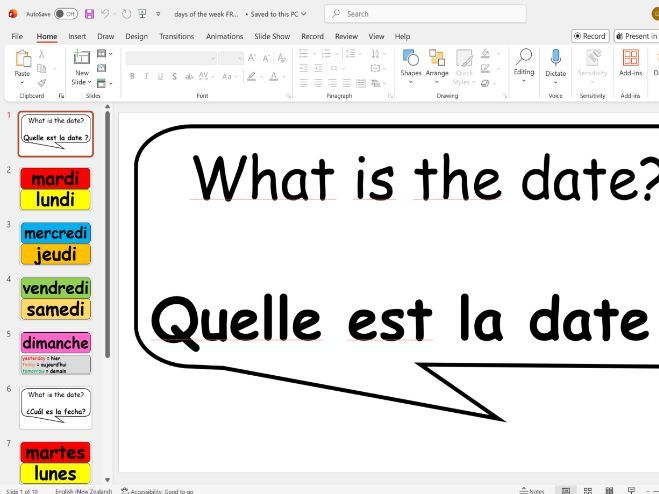Click the Undo arrow icon
The image size is (659, 494).
coord(105,14)
